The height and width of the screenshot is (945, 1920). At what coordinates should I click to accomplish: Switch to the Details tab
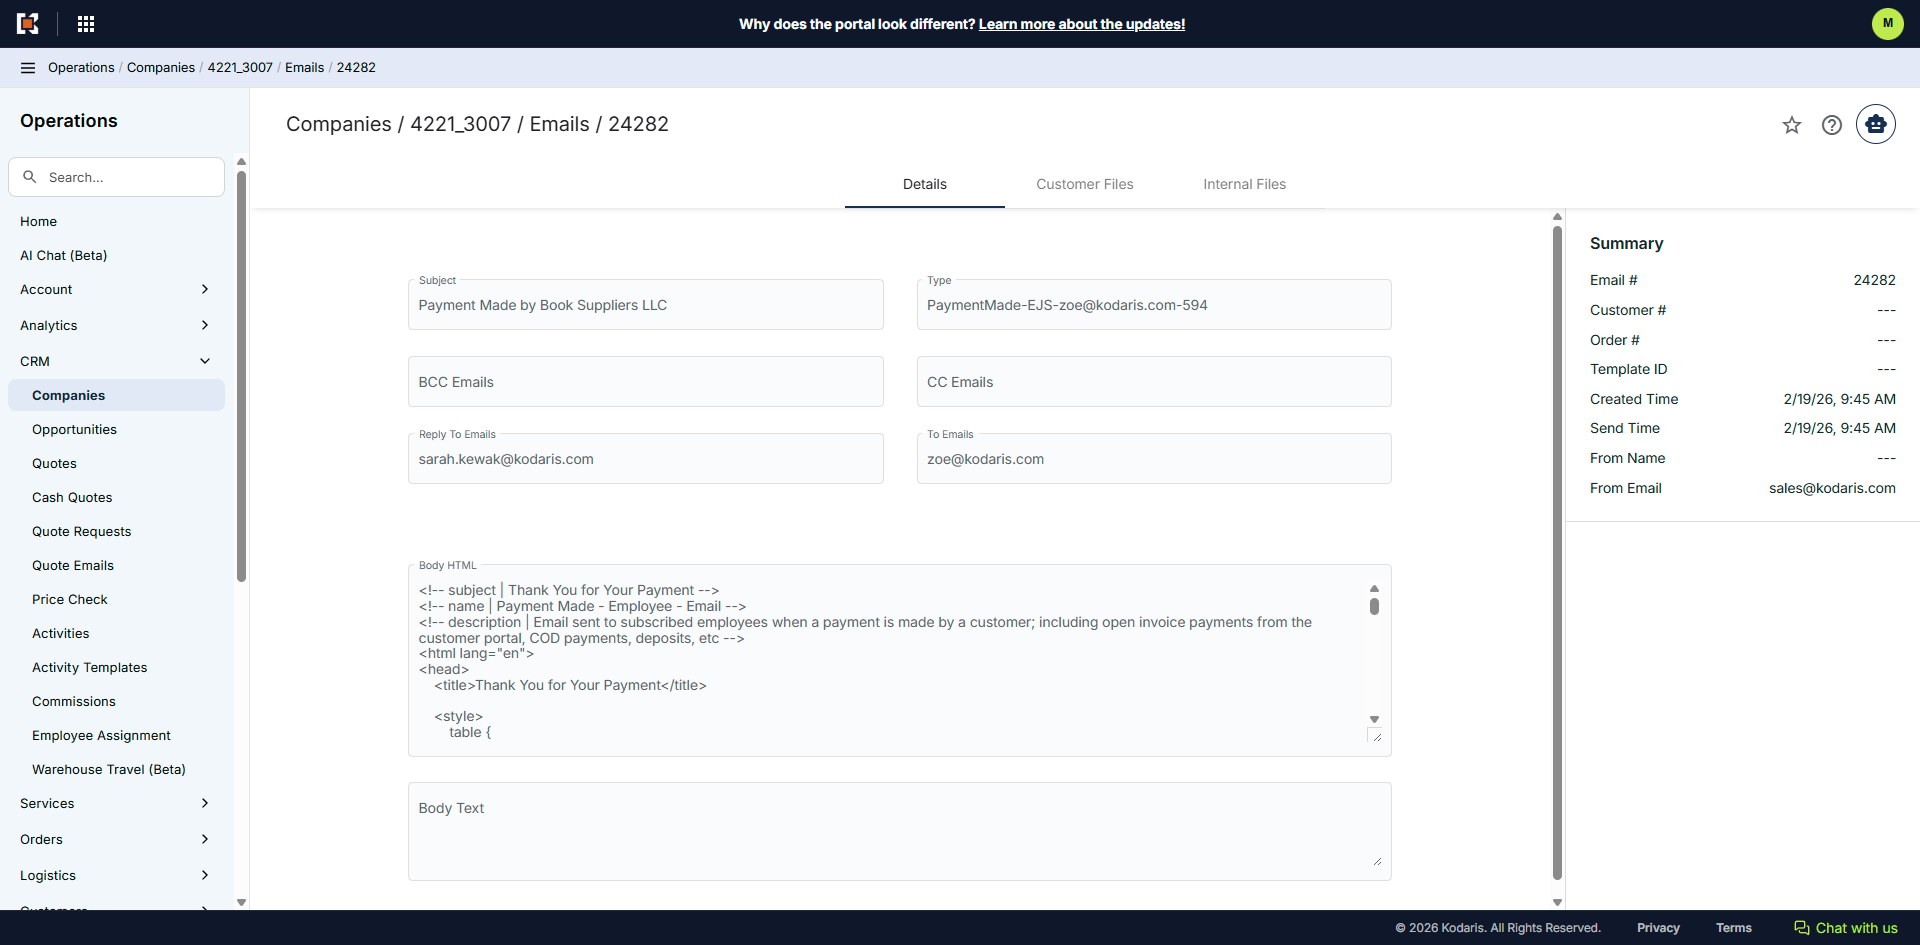tap(925, 184)
